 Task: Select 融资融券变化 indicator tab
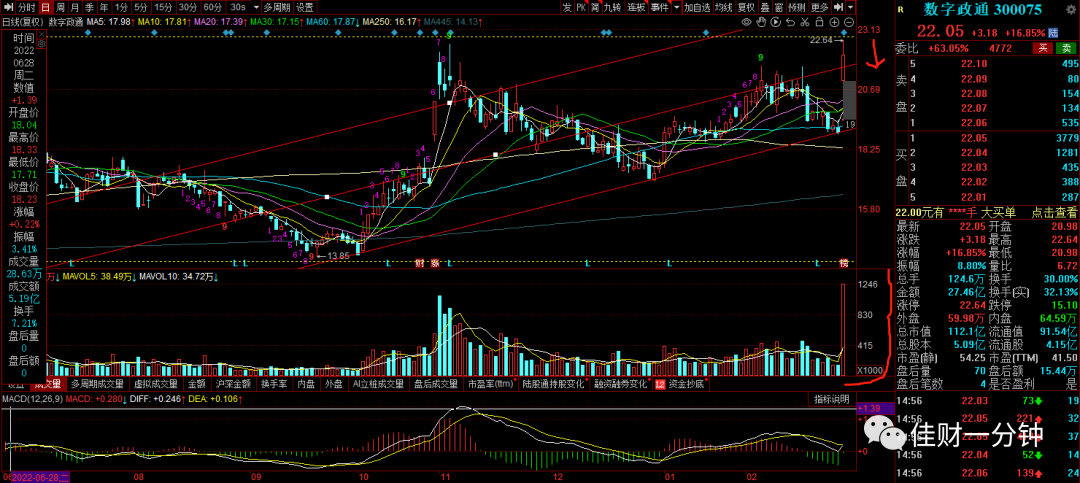pos(621,383)
